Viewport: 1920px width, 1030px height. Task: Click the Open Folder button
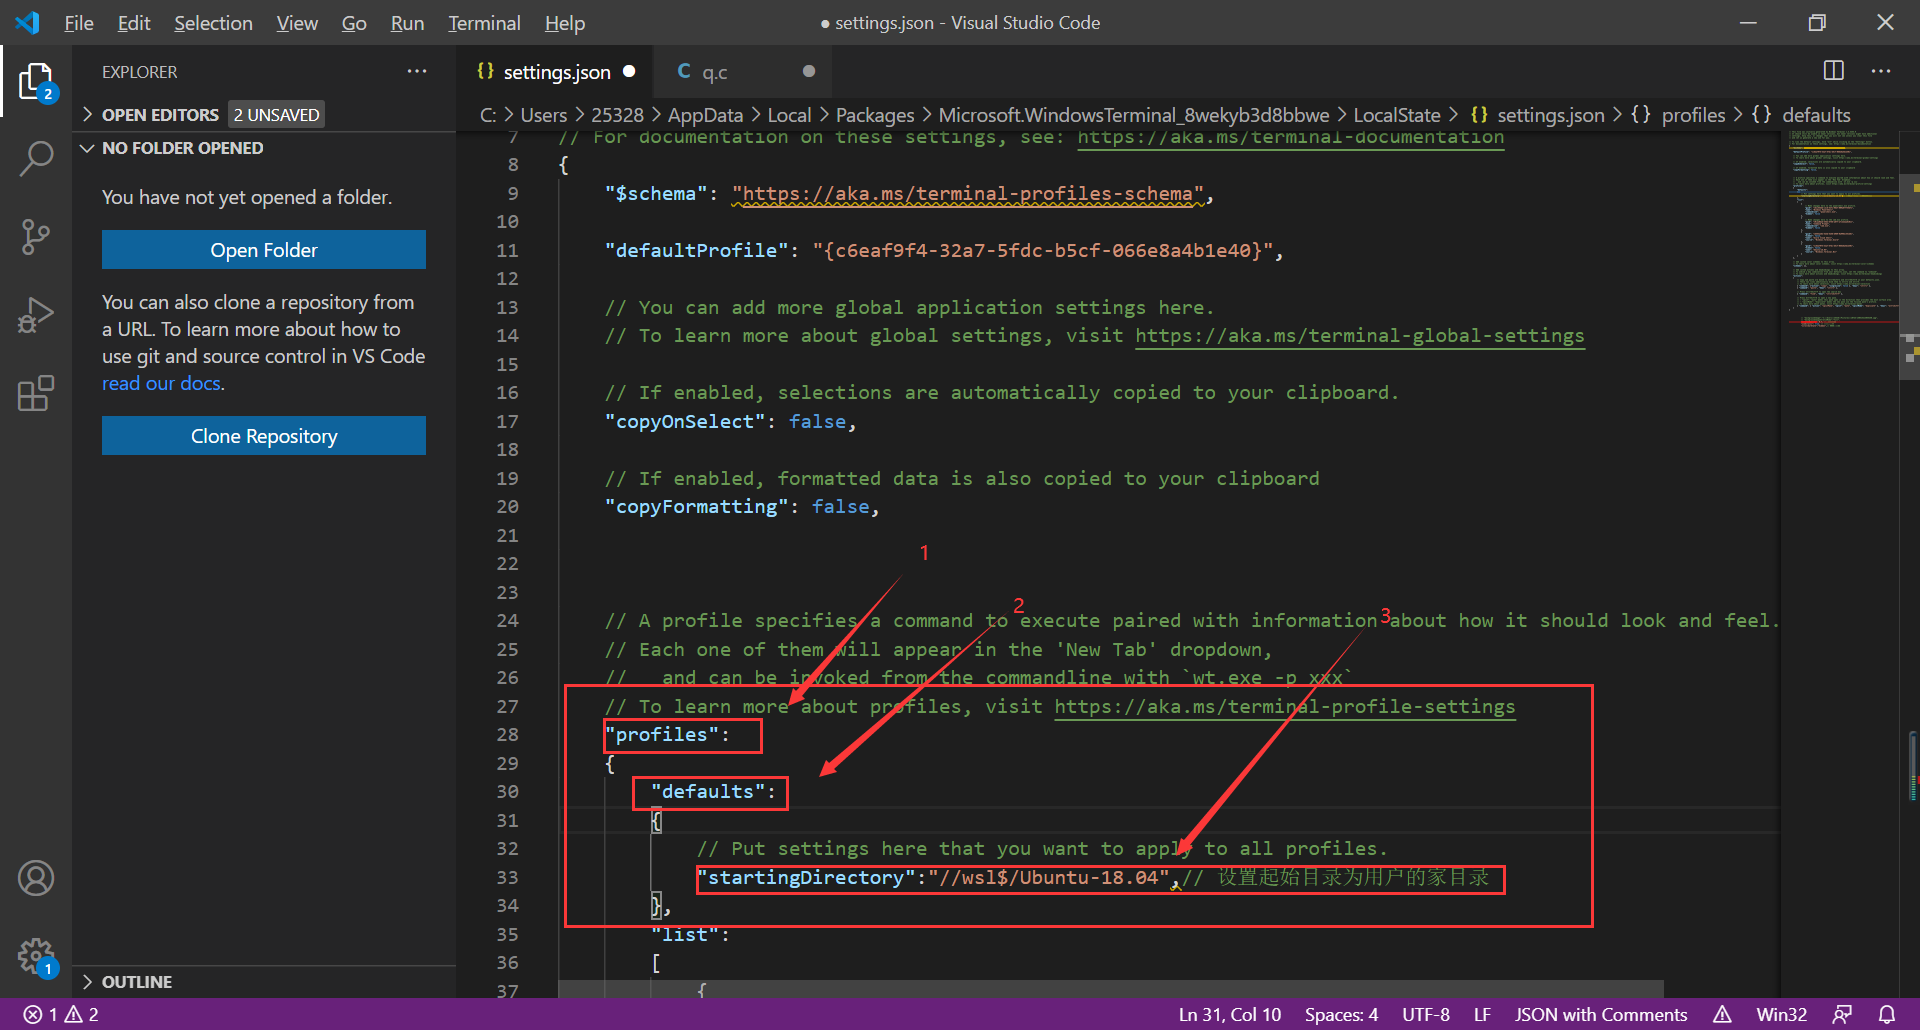tap(264, 250)
